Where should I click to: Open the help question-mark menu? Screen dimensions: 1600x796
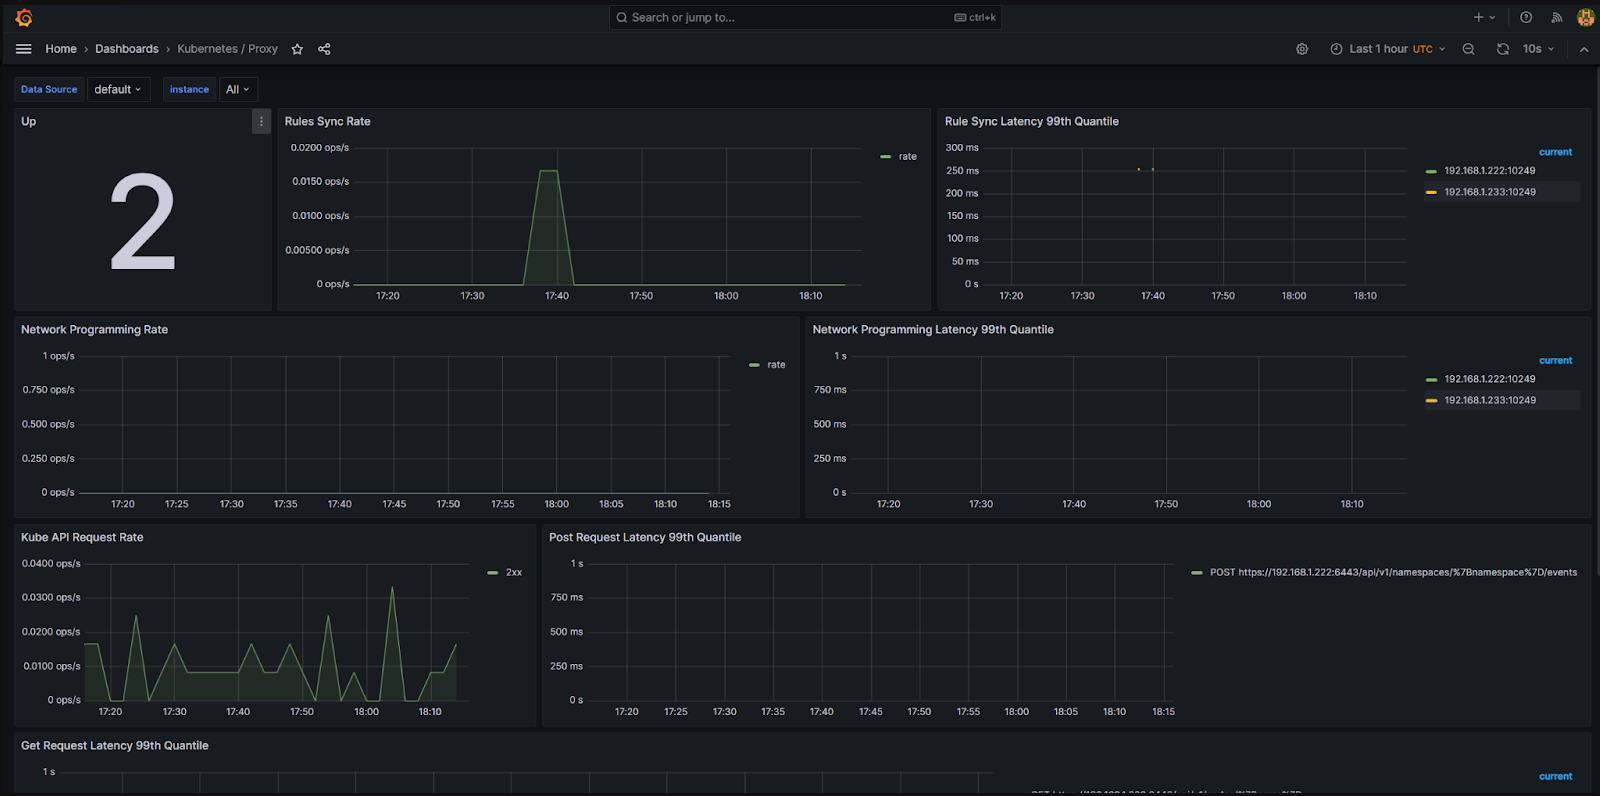pos(1526,17)
